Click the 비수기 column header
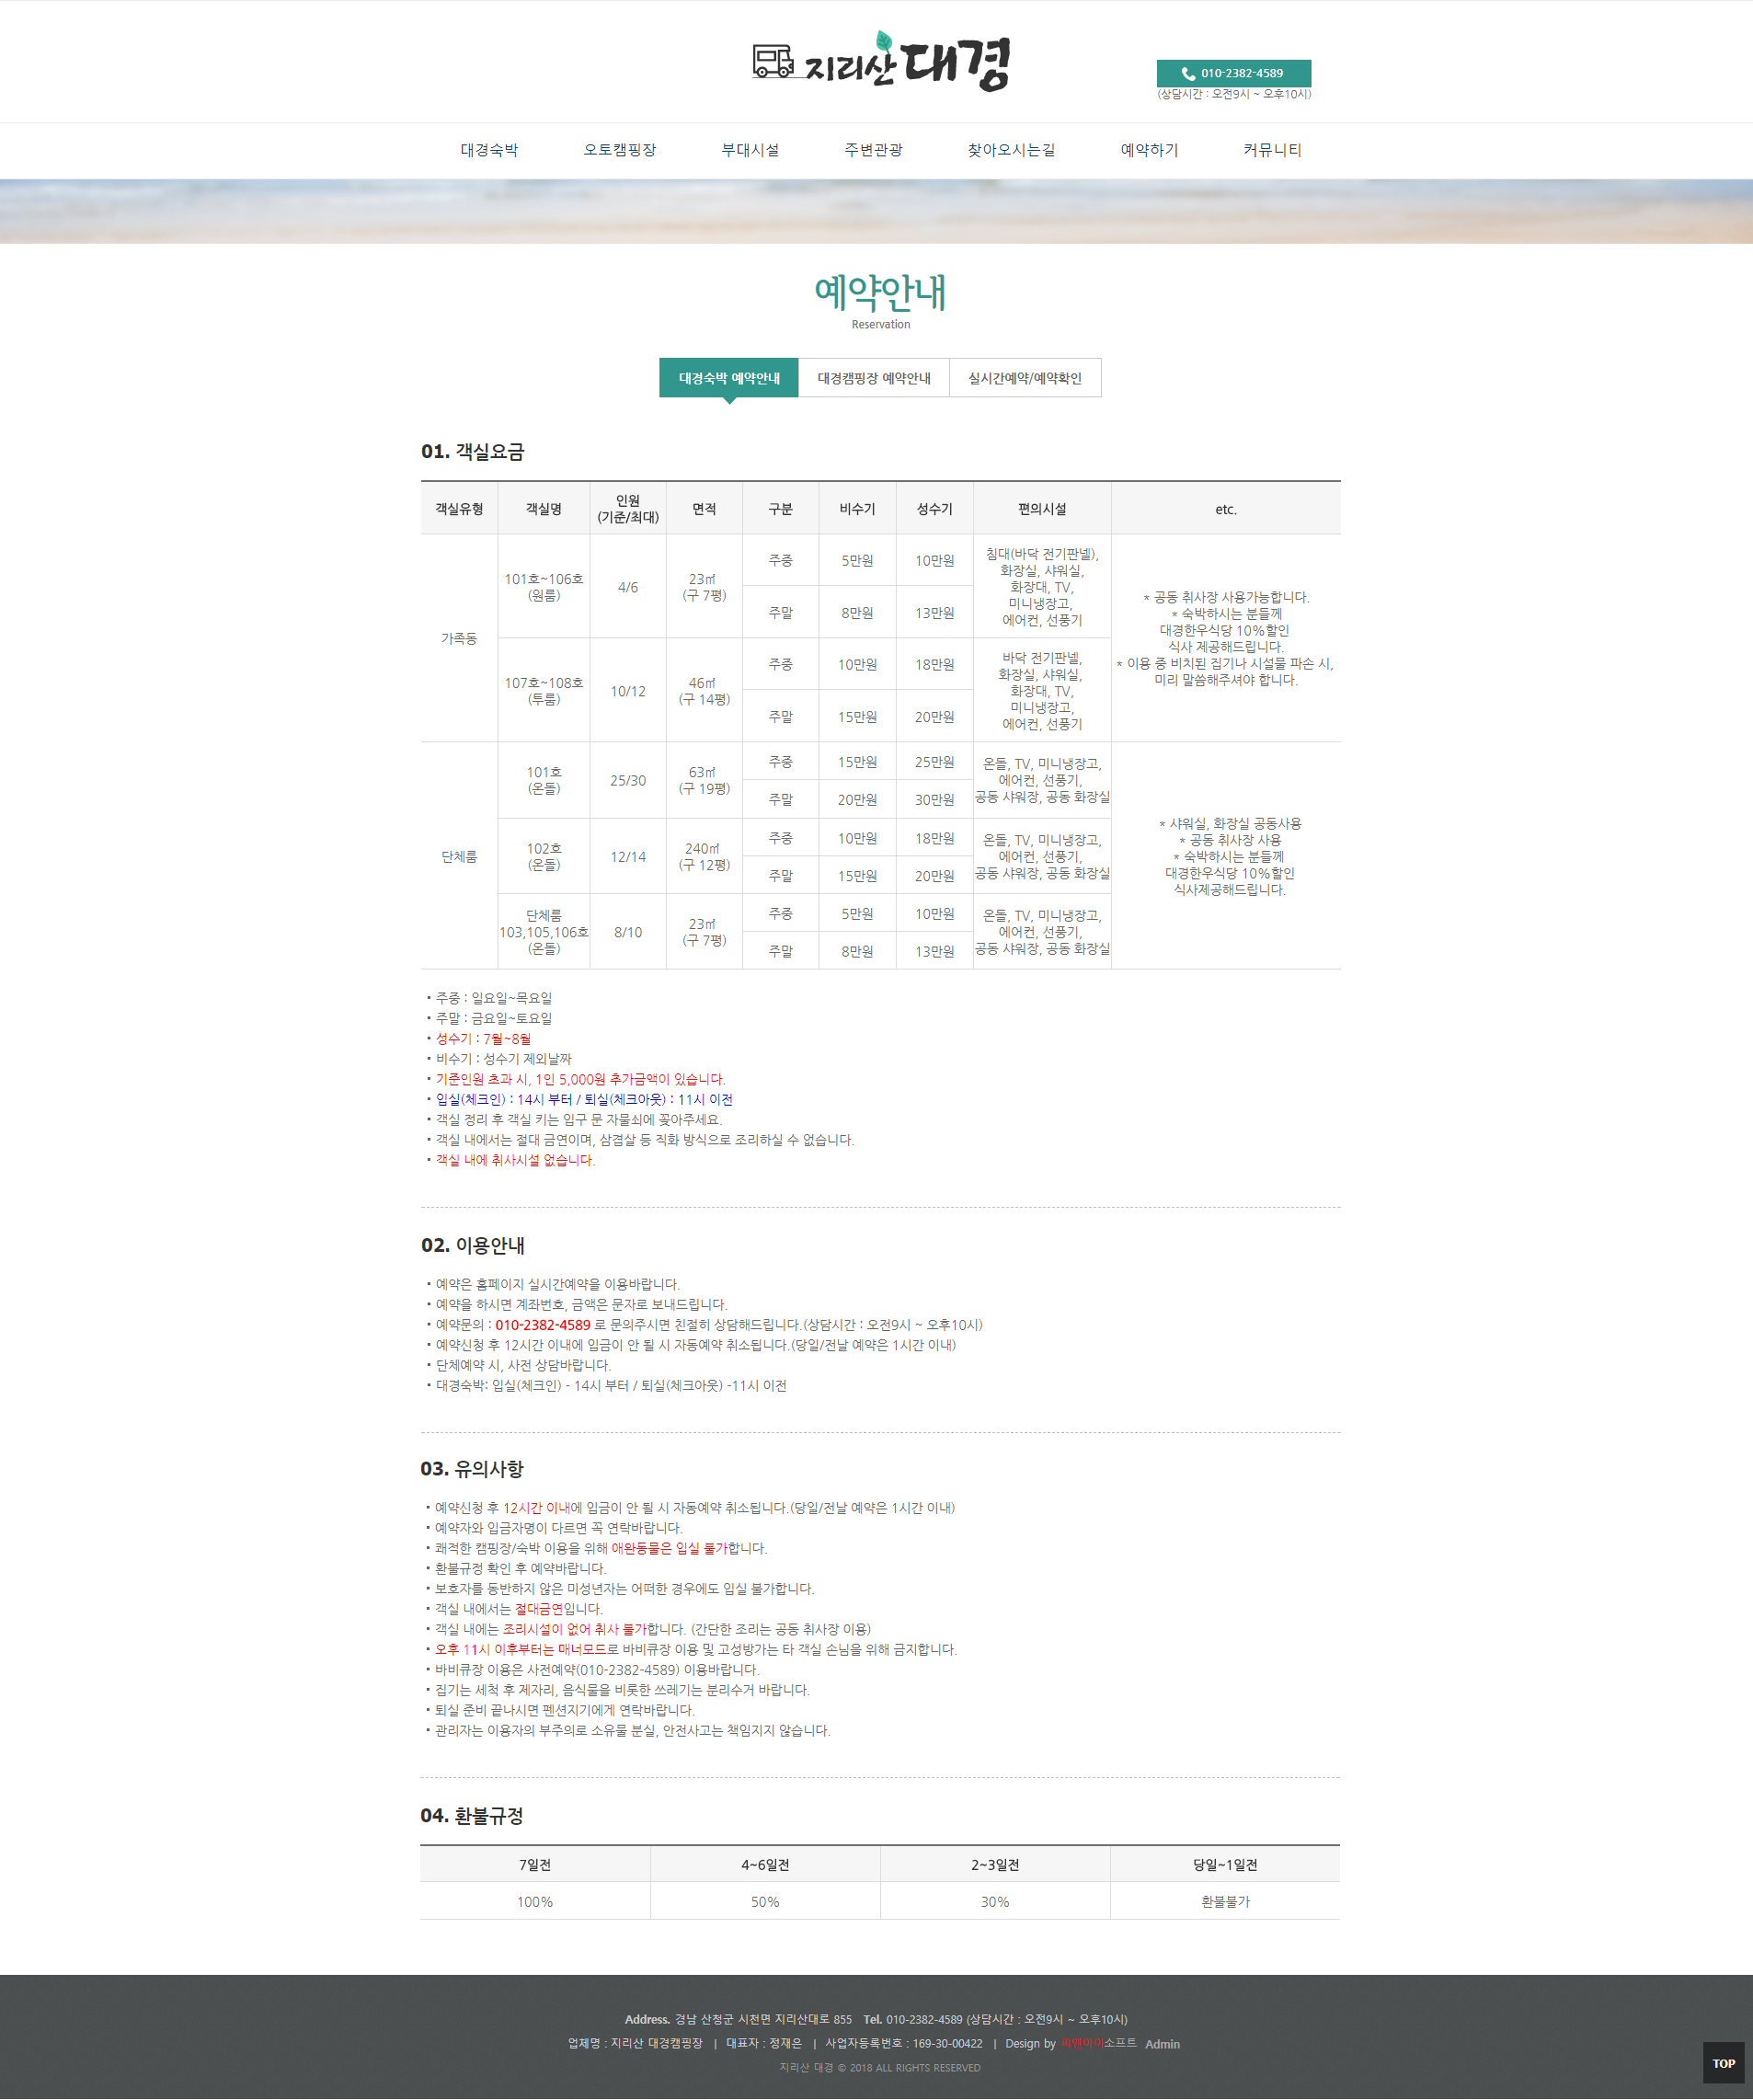 click(x=857, y=509)
